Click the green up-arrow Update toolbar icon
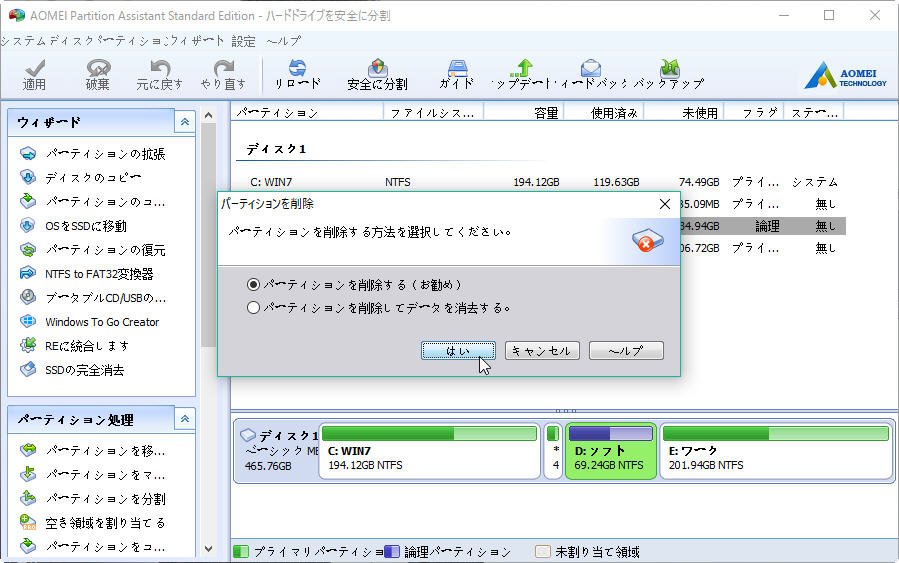 tap(522, 68)
